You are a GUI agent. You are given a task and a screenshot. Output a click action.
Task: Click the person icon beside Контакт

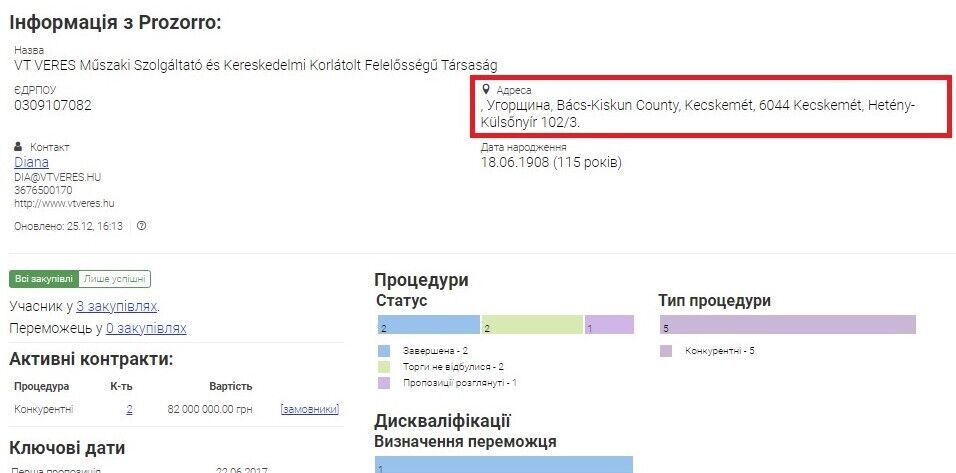click(x=18, y=147)
